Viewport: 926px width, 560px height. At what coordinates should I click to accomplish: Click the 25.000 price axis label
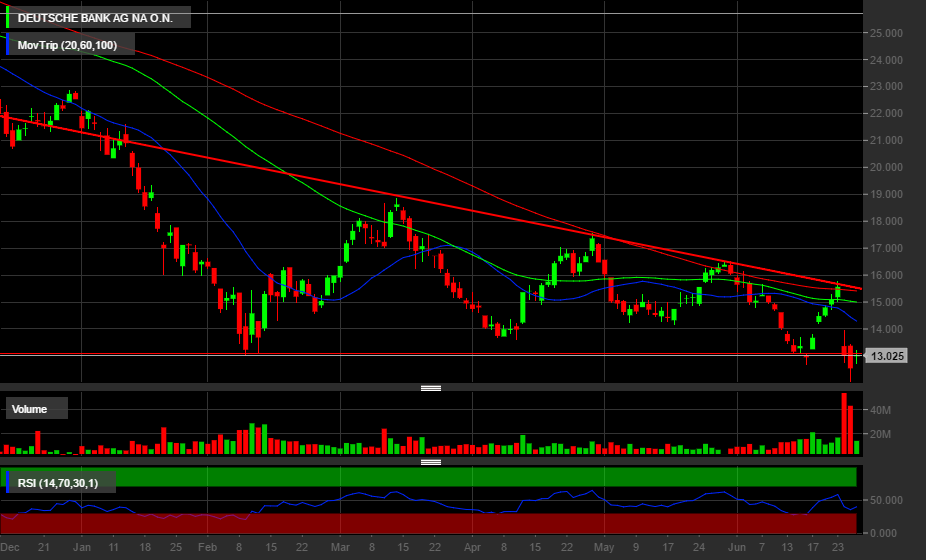(886, 33)
